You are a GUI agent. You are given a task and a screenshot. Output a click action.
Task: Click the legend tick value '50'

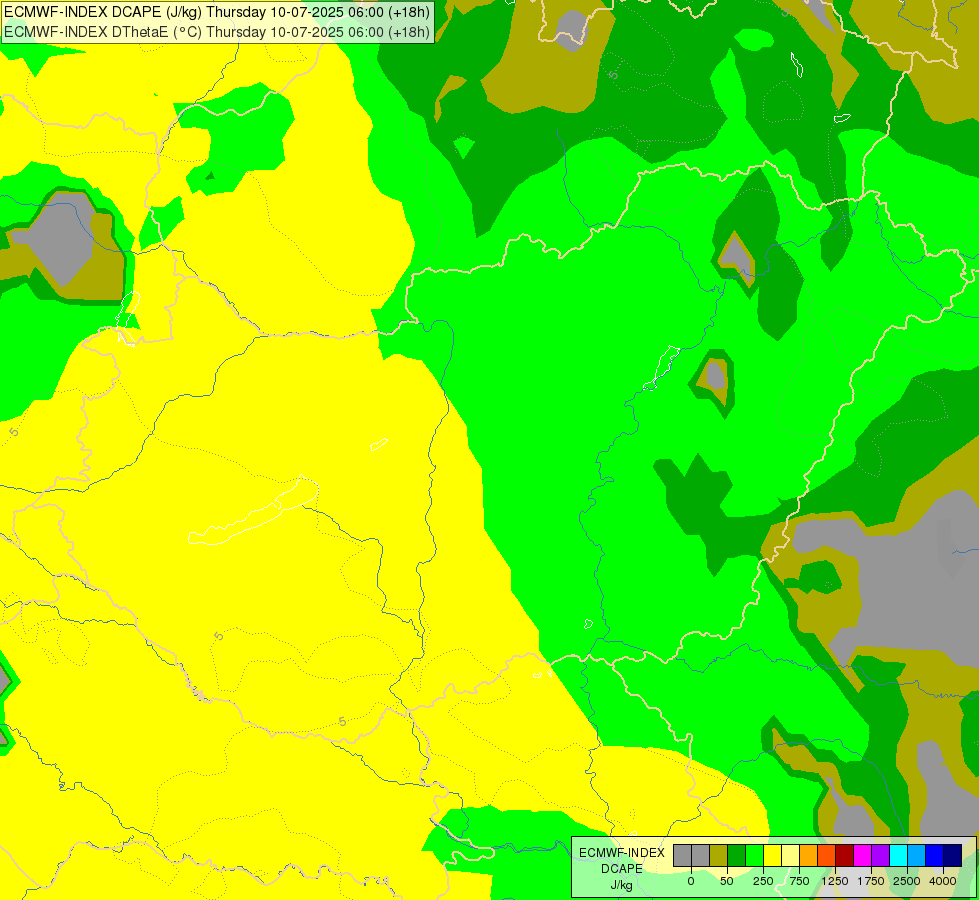pyautogui.click(x=727, y=881)
